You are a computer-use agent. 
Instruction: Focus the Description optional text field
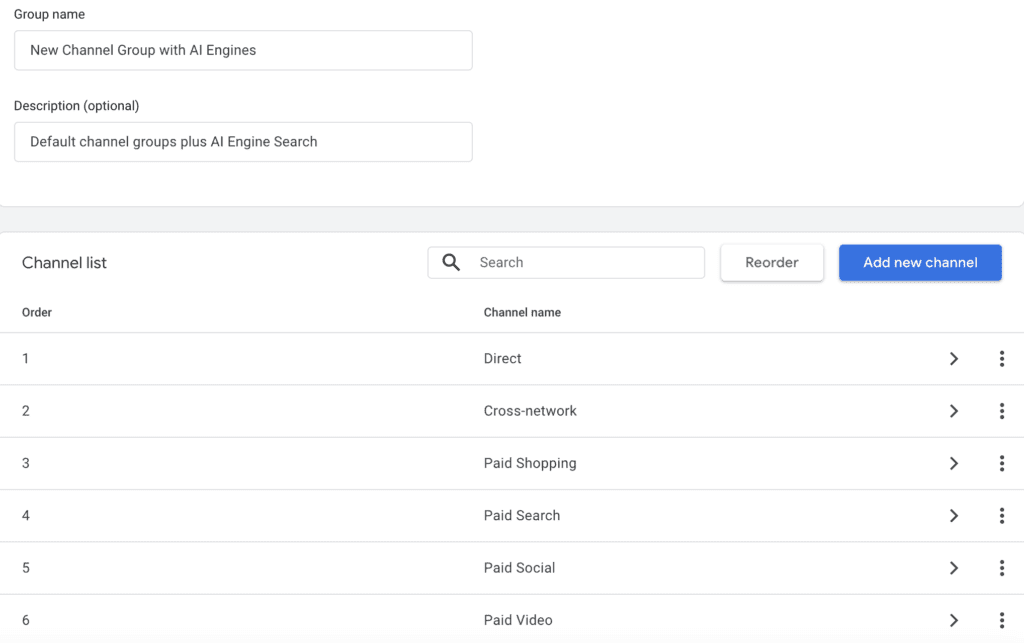243,142
